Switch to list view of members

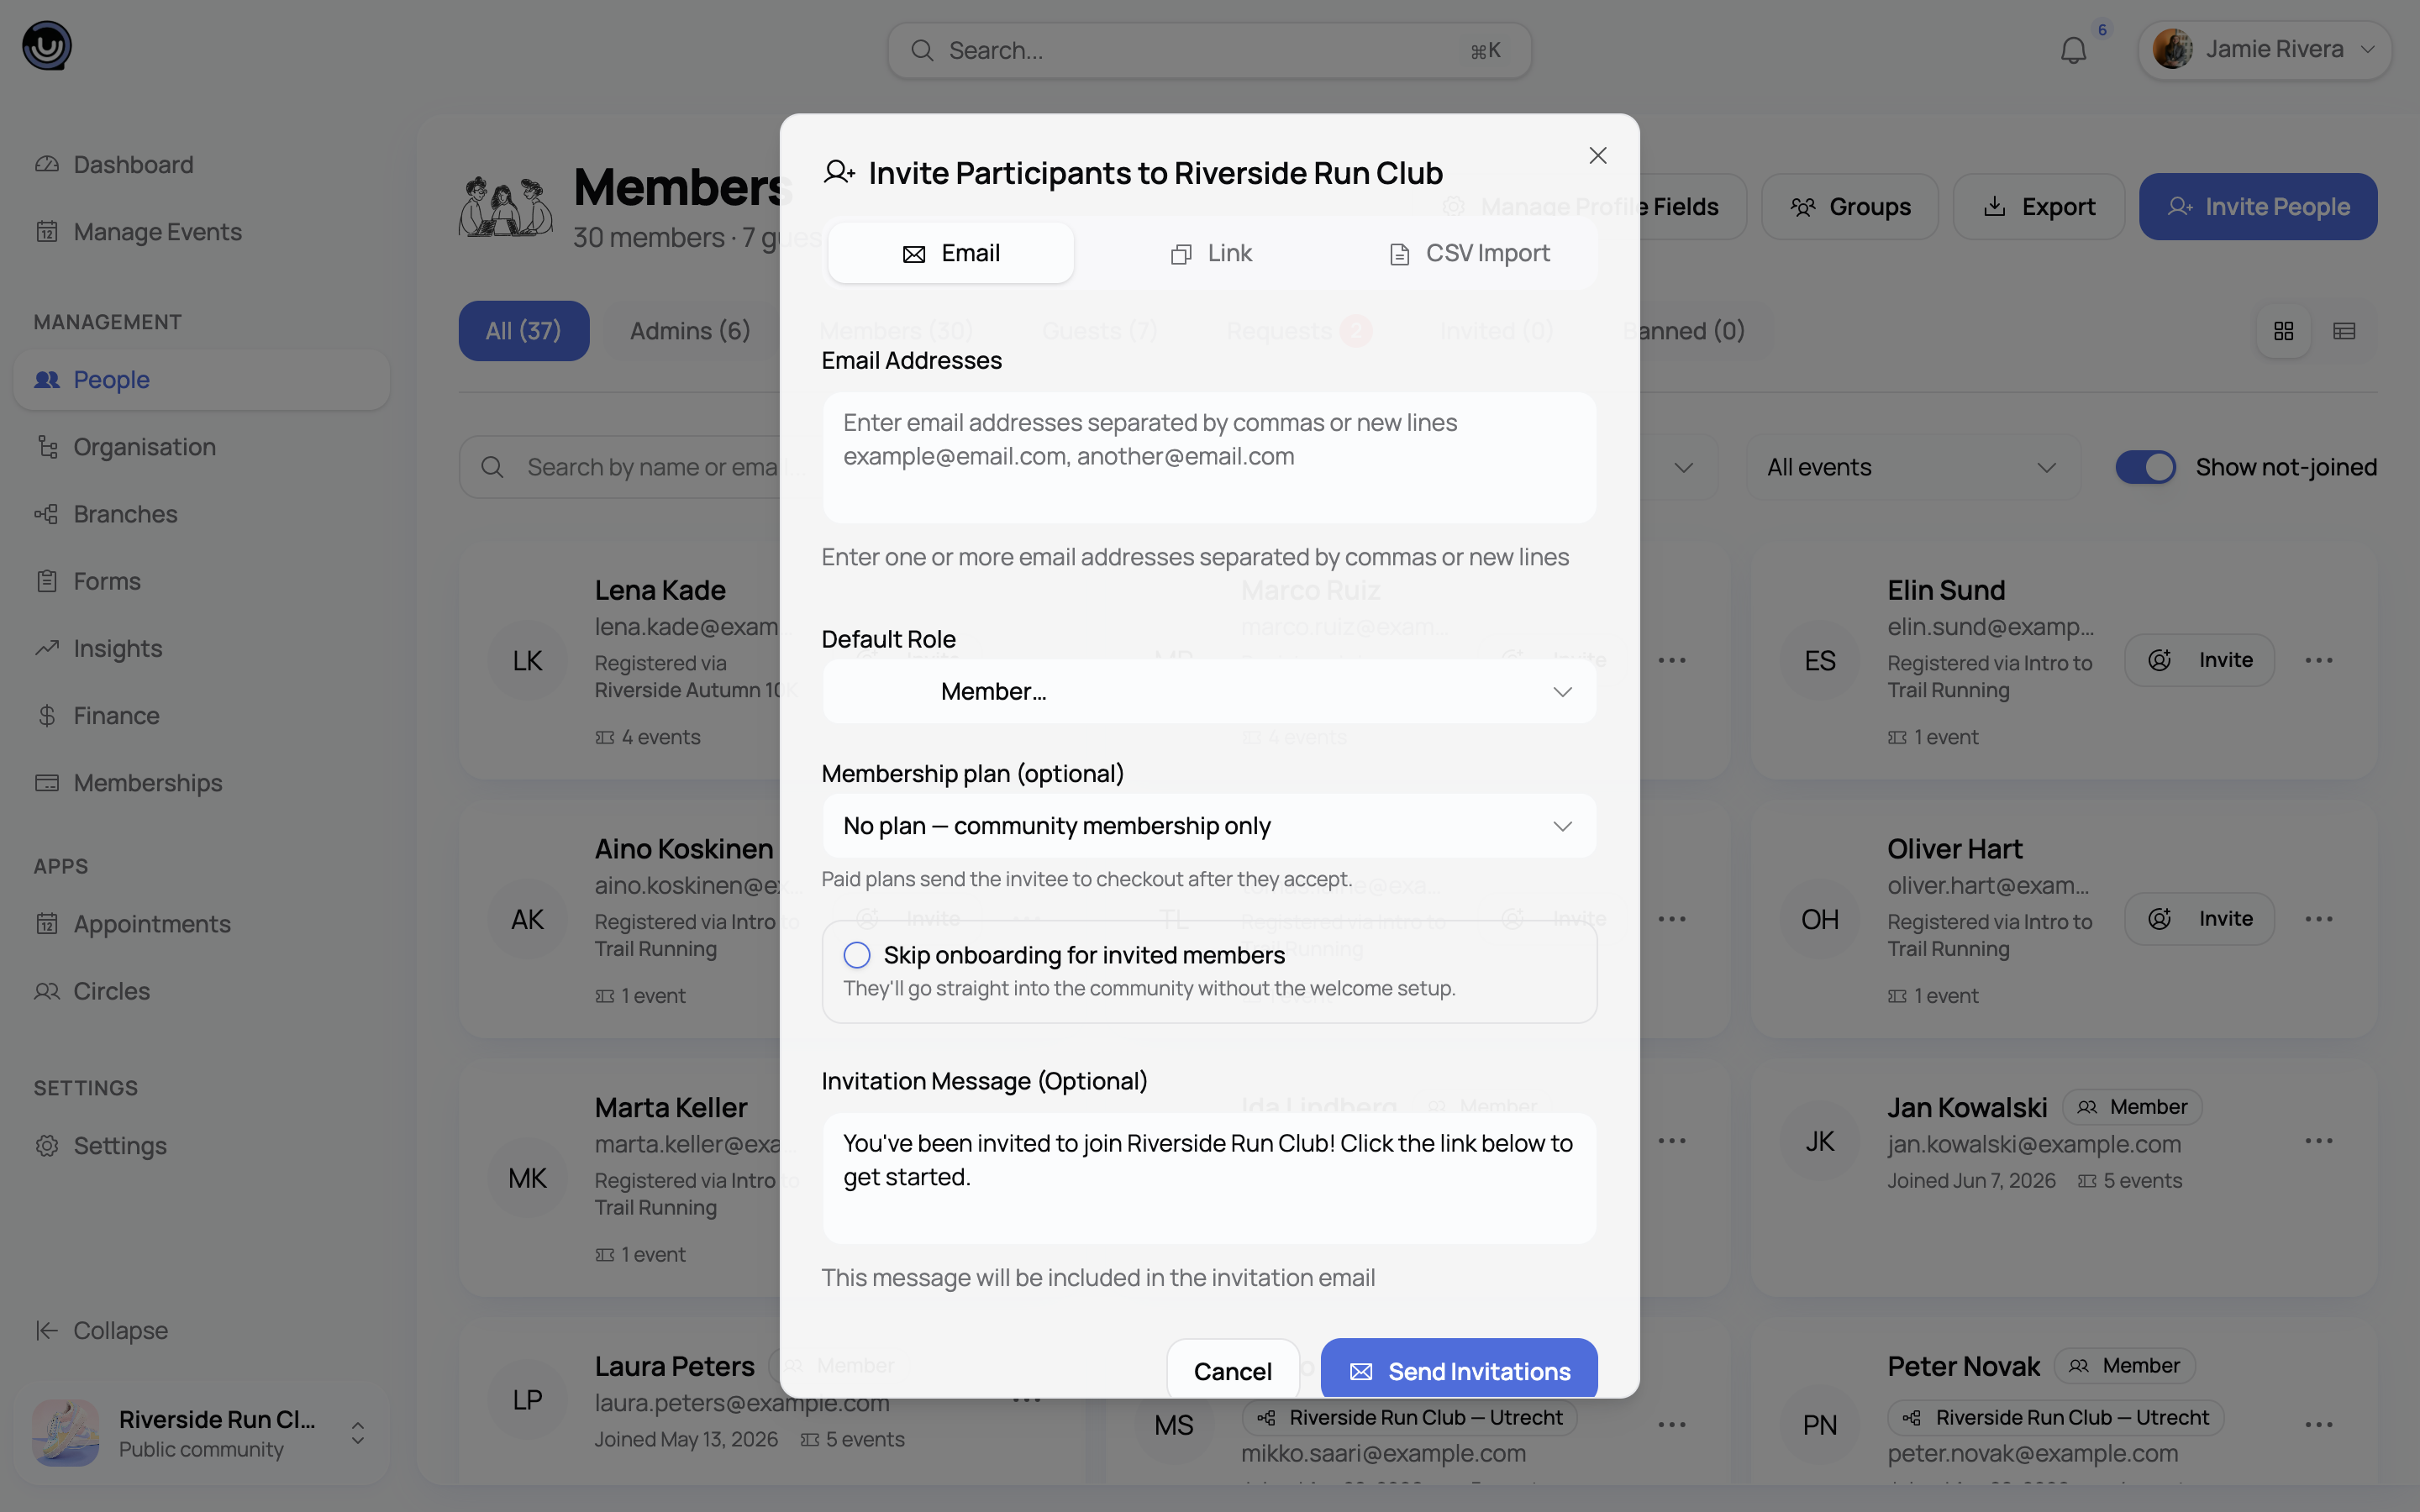[x=2344, y=331]
